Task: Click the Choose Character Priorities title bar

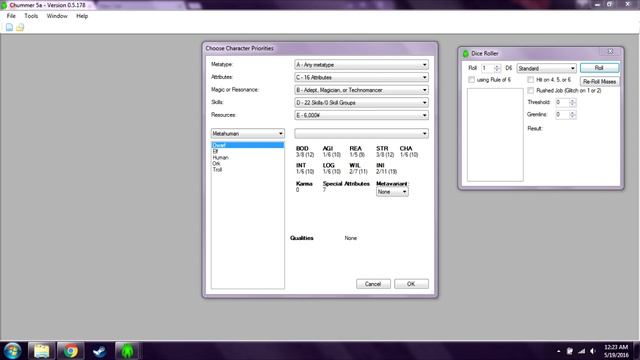Action: [x=320, y=48]
